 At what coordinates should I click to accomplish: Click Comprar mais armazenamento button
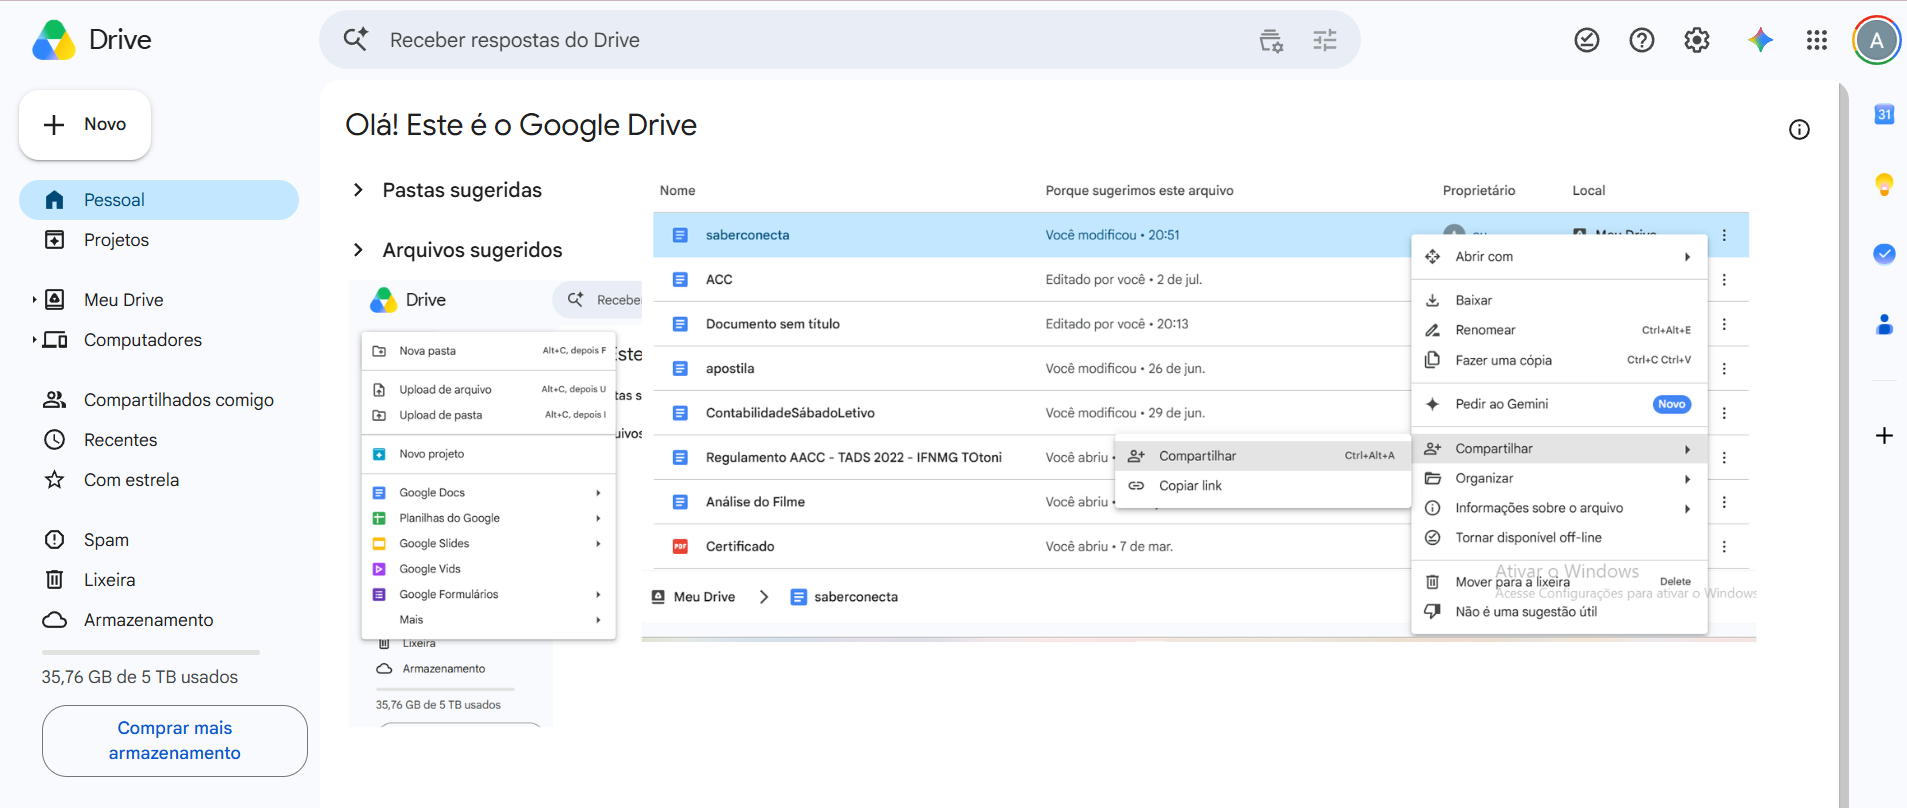[175, 741]
